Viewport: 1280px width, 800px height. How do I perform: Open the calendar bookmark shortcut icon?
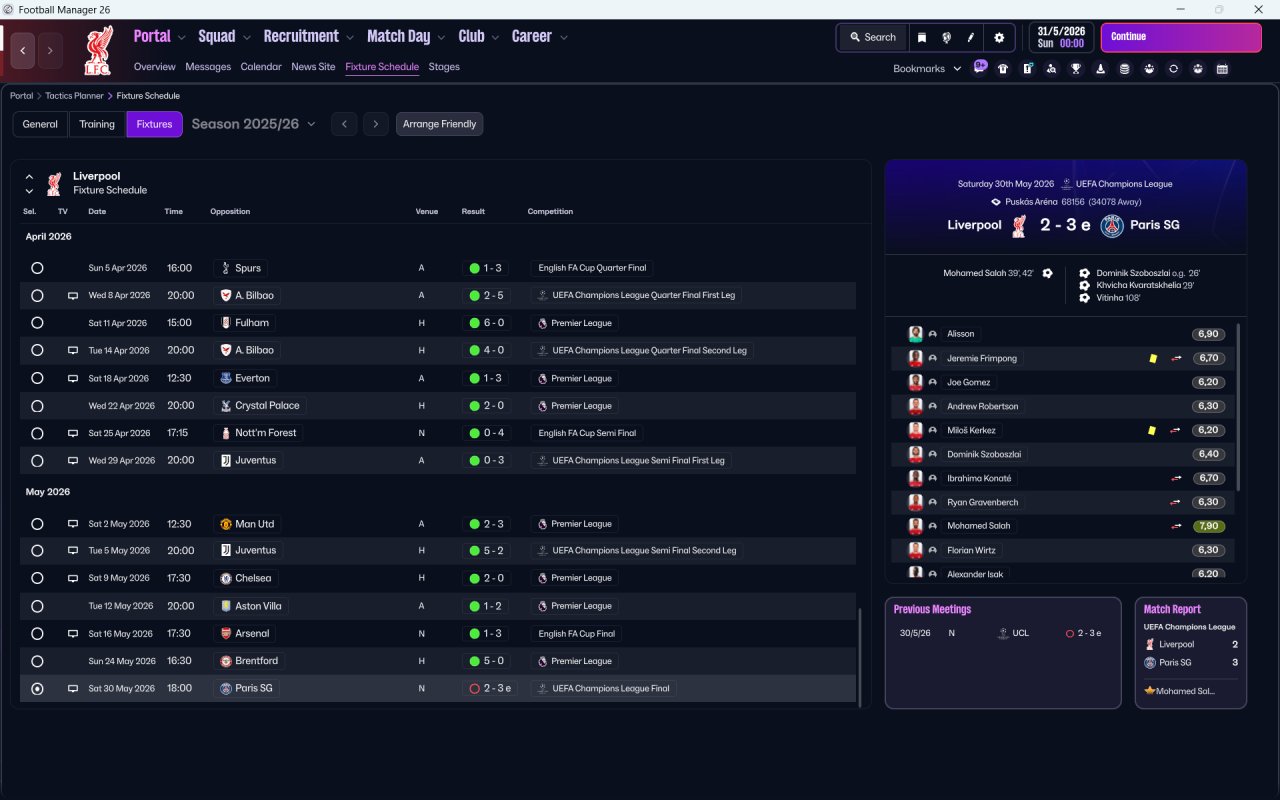click(1222, 69)
